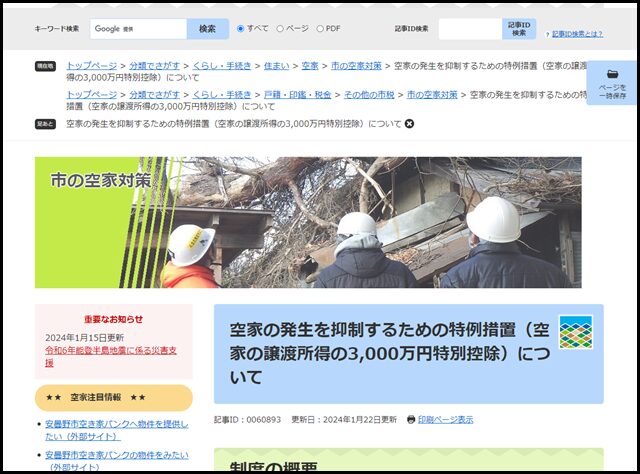Image resolution: width=640 pixels, height=474 pixels.
Task: Select the PDF radio option
Action: (320, 29)
